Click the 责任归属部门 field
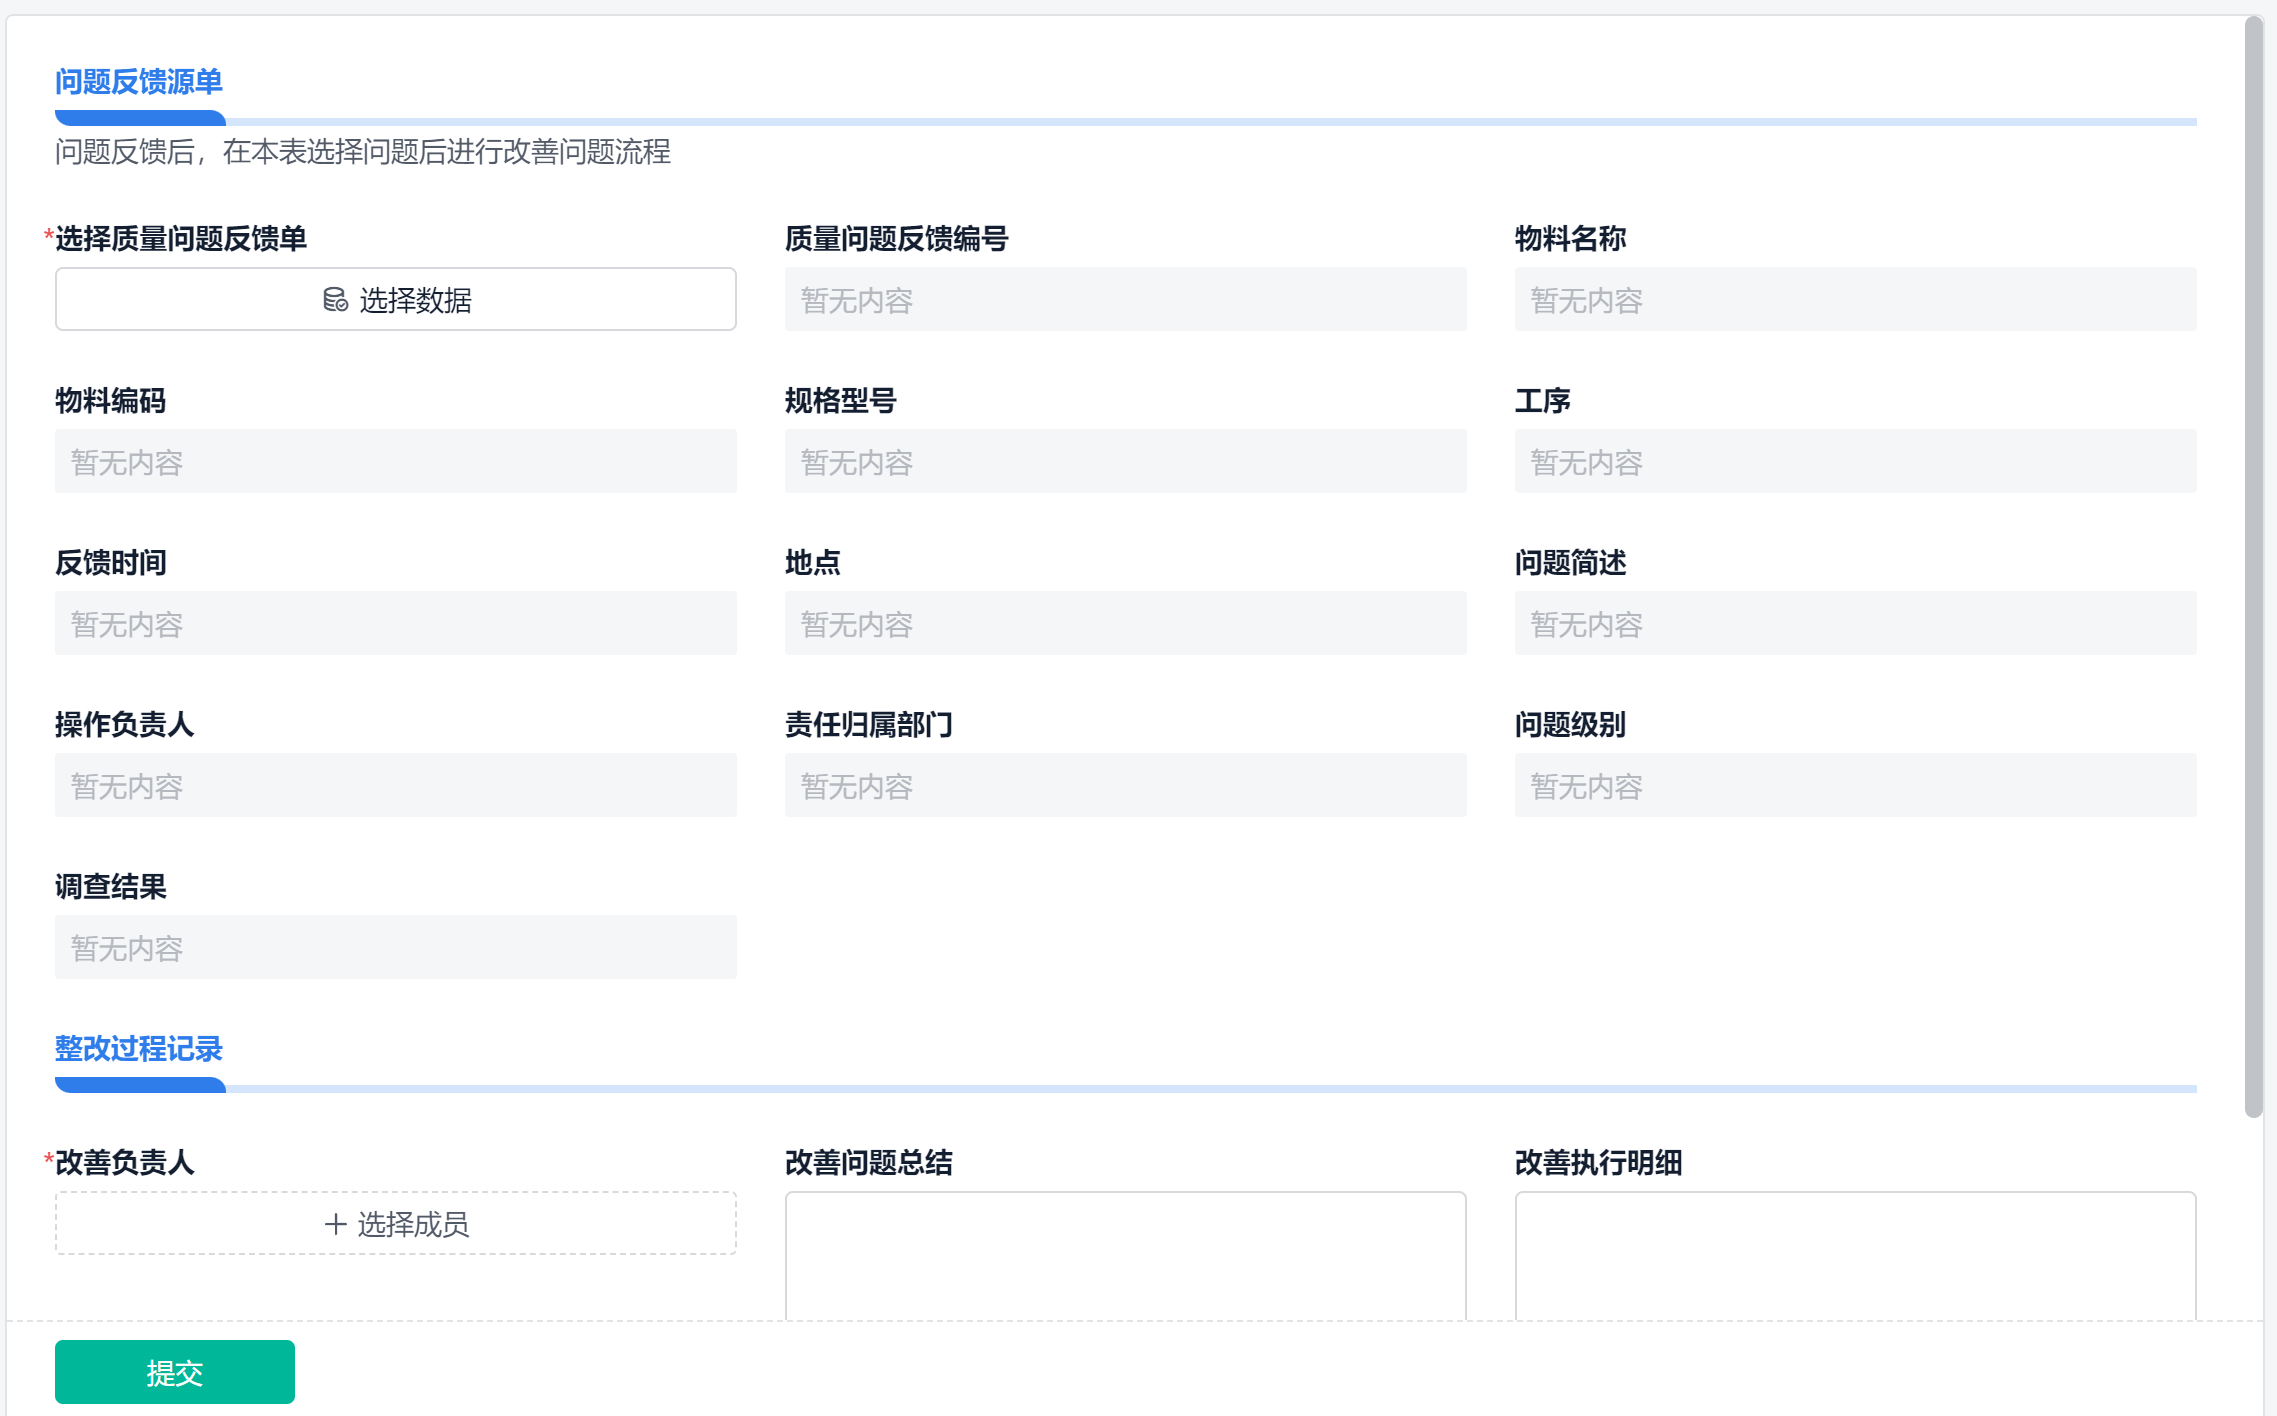The height and width of the screenshot is (1416, 2277). click(x=1125, y=785)
